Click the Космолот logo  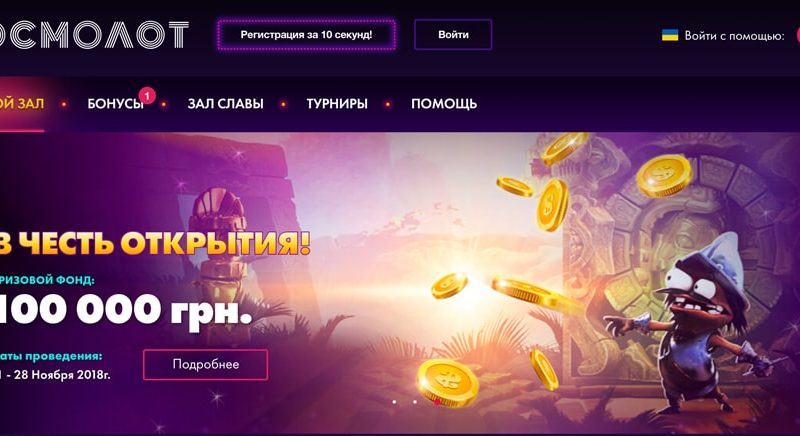[94, 35]
